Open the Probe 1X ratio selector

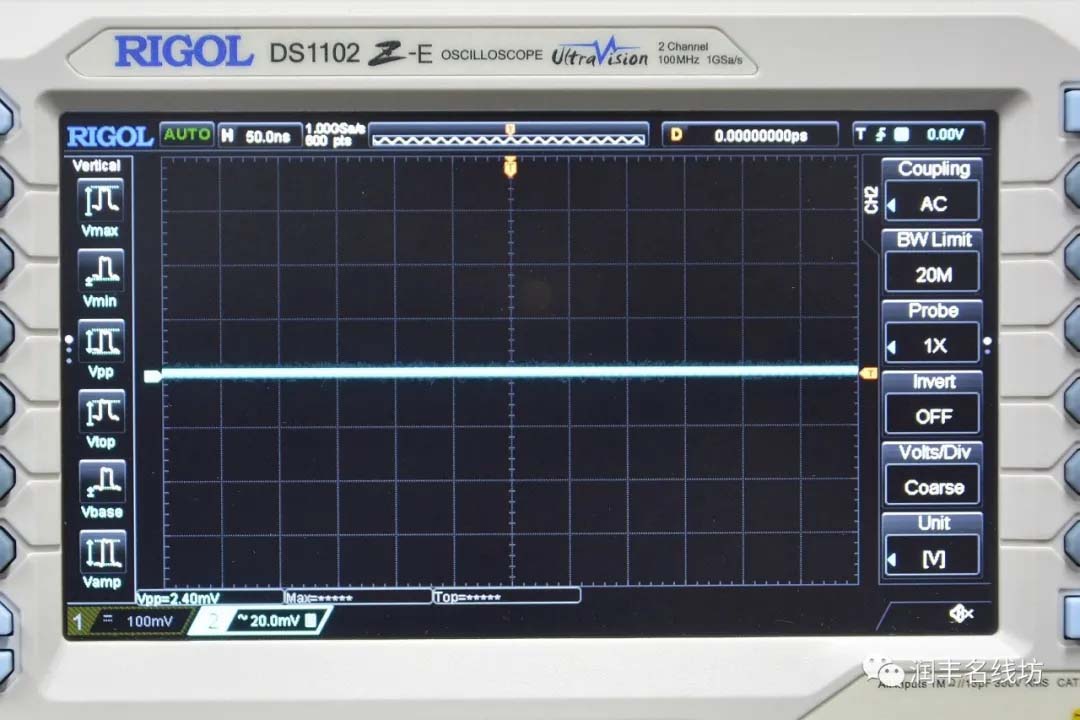coord(932,345)
